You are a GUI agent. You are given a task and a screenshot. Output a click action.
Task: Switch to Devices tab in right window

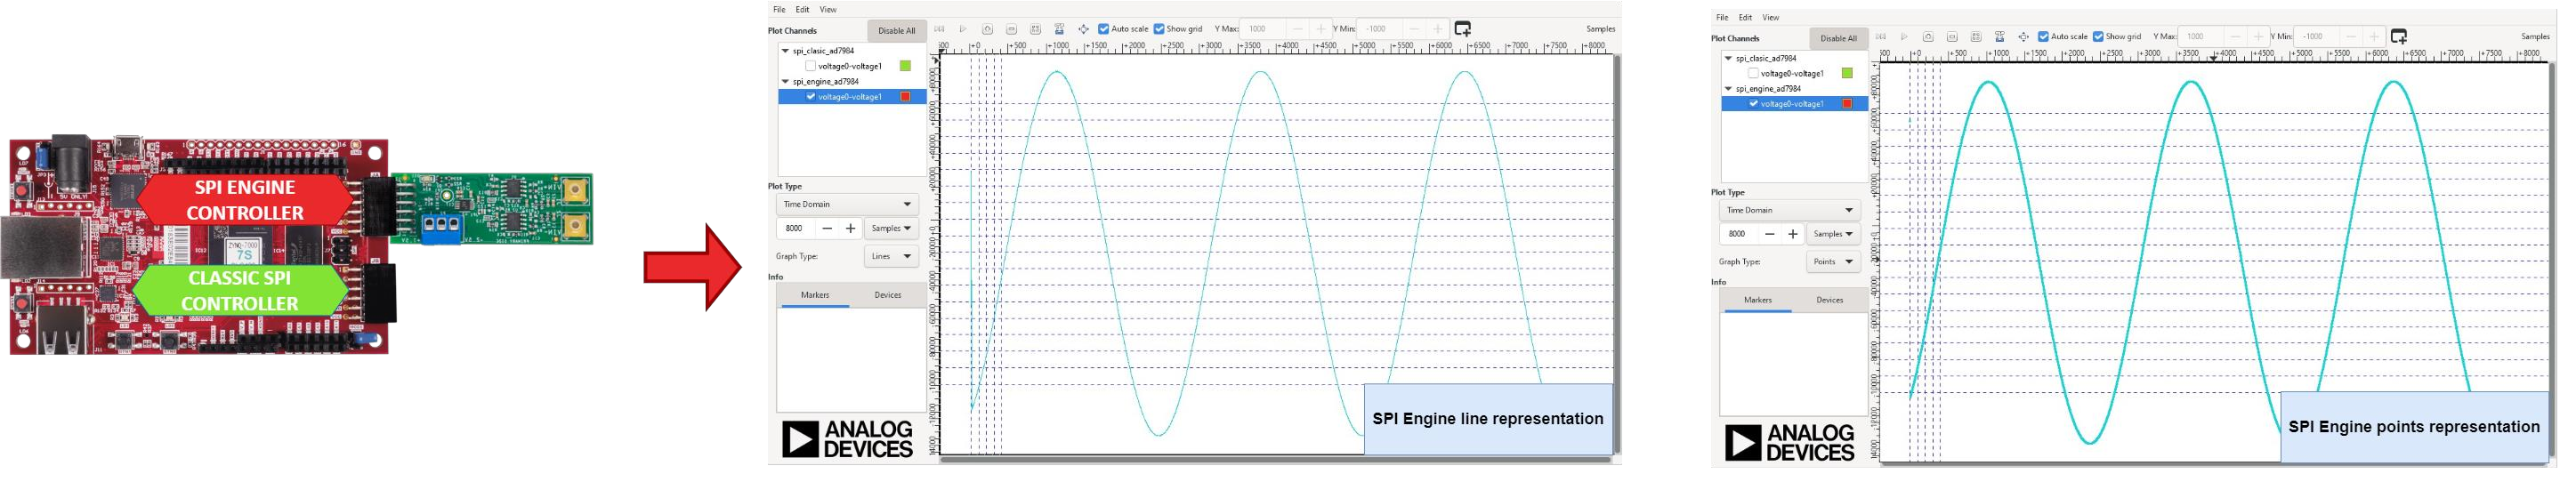1829,300
